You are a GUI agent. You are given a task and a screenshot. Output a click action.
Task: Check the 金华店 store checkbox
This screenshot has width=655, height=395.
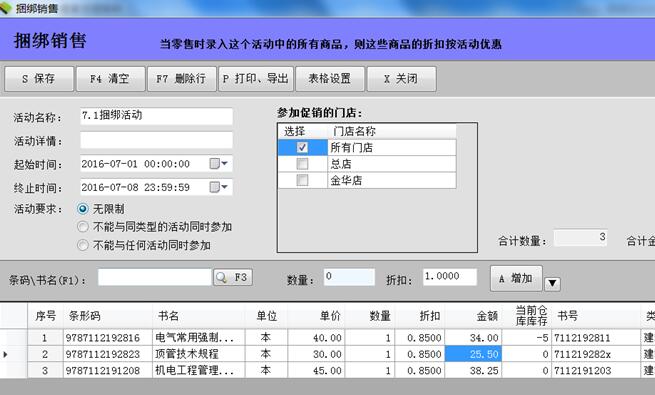point(302,180)
